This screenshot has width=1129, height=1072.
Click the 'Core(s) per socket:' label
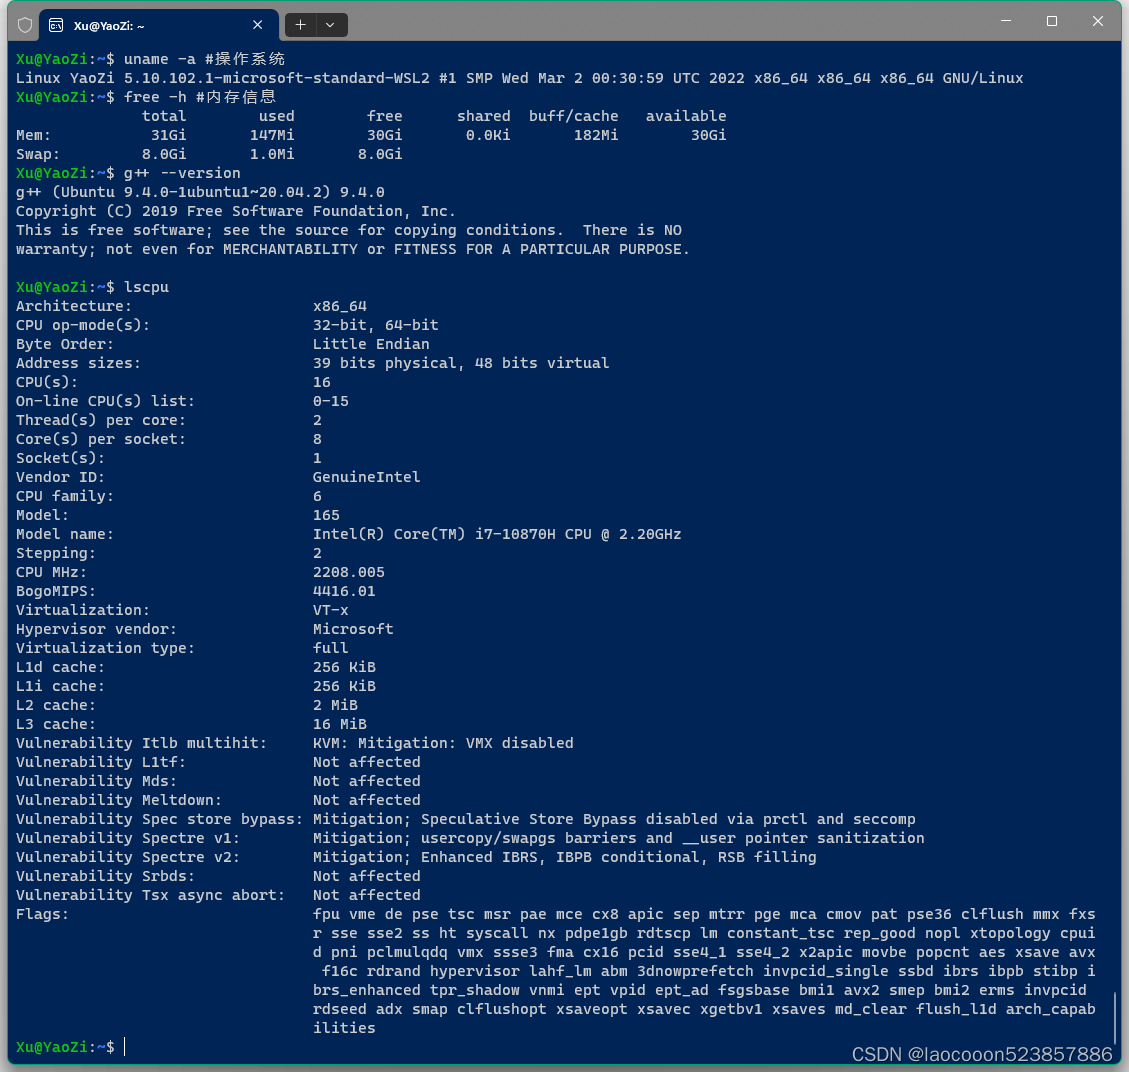101,439
